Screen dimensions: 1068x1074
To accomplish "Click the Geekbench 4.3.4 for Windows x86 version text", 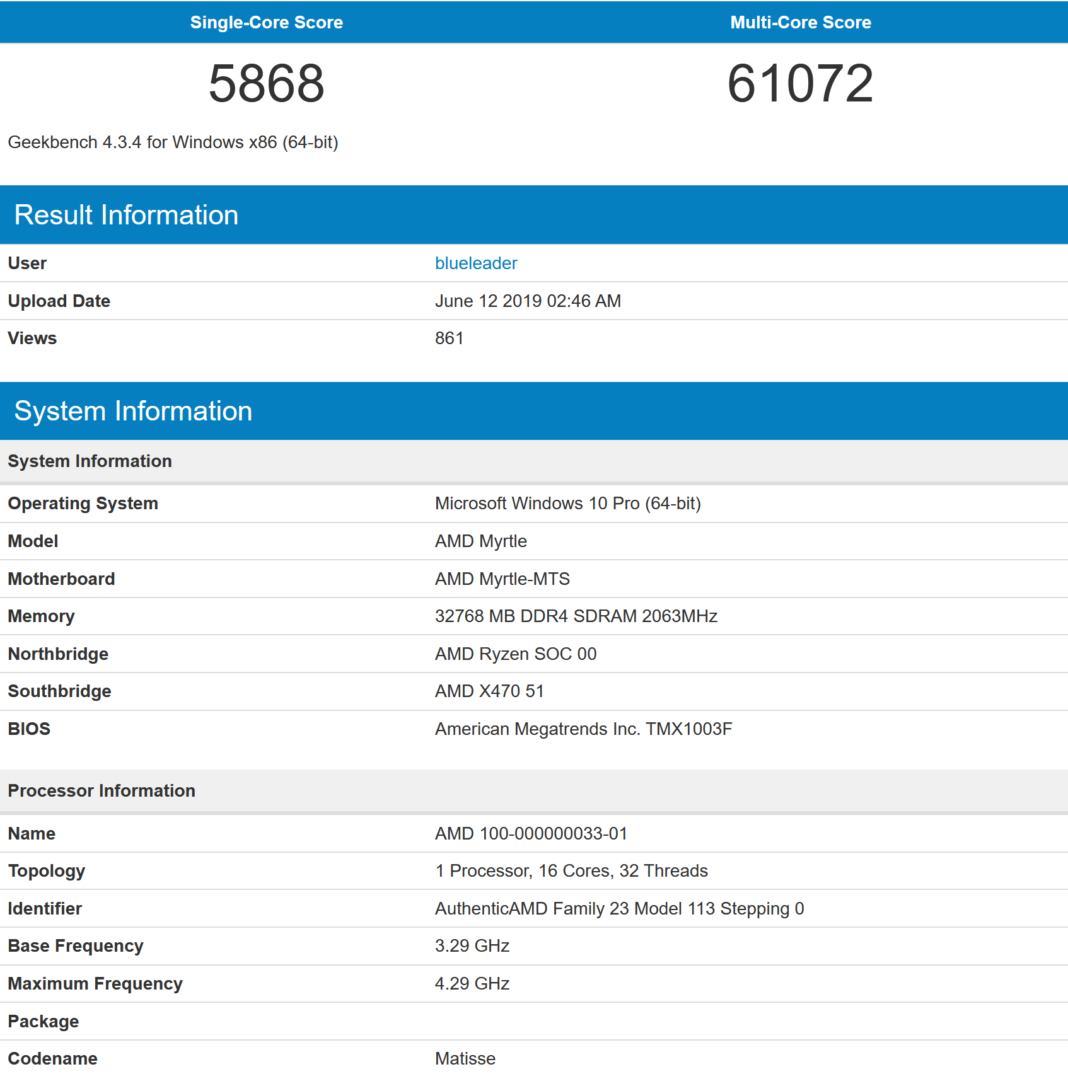I will pos(173,142).
